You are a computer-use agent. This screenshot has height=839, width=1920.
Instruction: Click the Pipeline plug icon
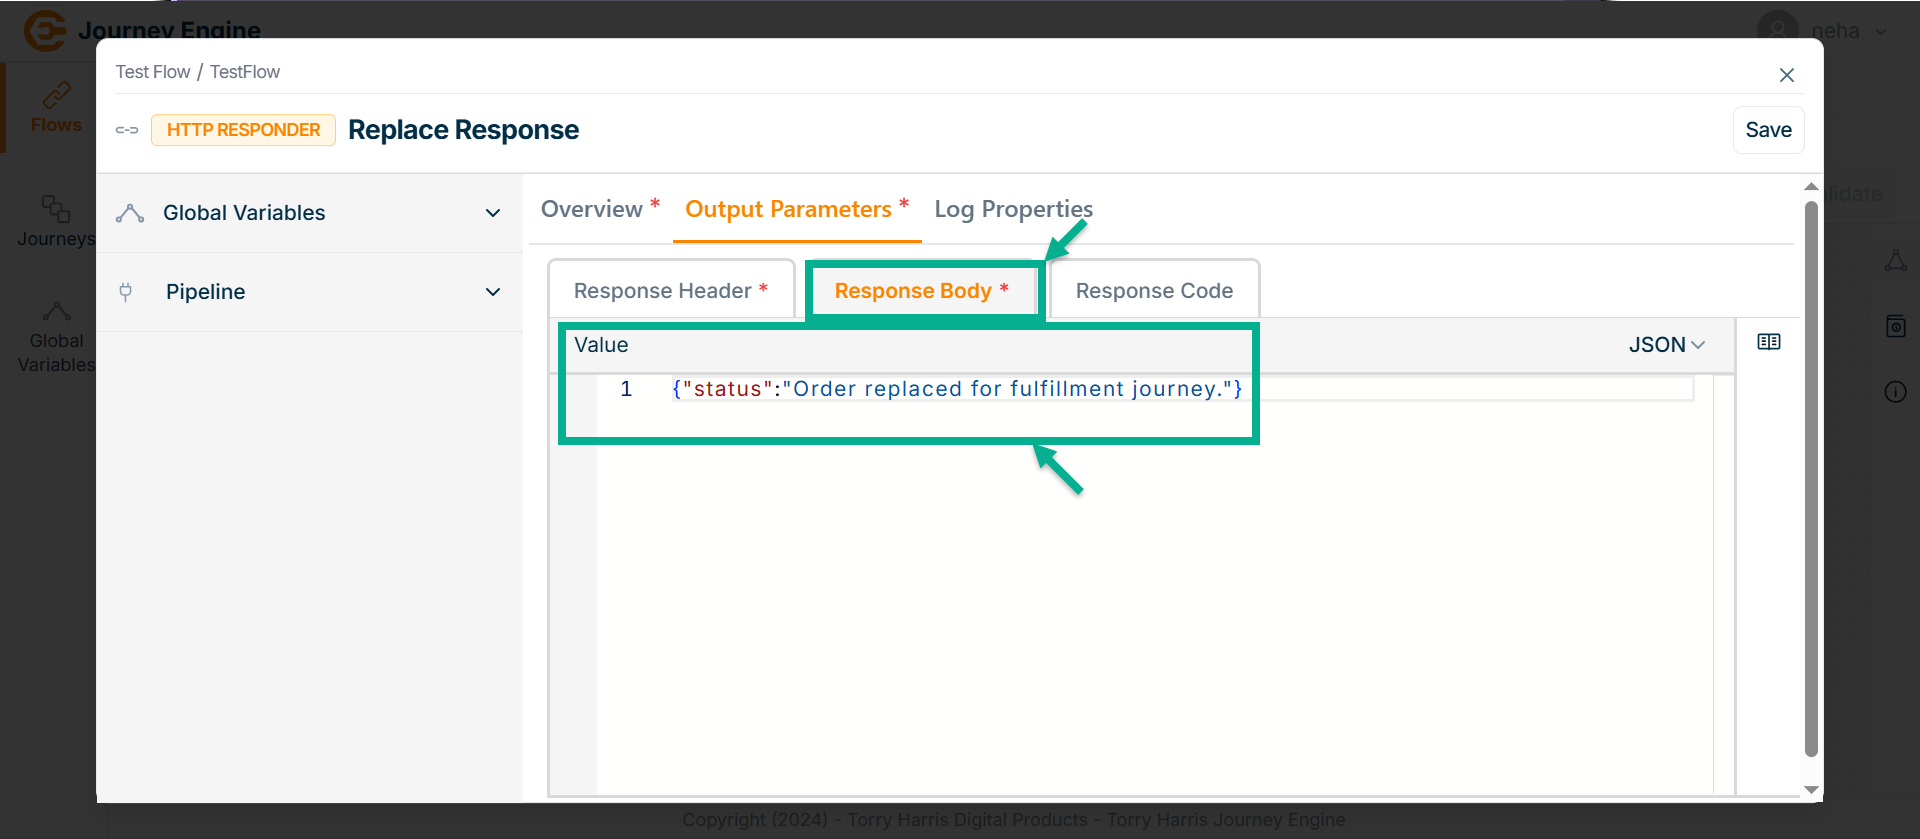click(x=126, y=292)
